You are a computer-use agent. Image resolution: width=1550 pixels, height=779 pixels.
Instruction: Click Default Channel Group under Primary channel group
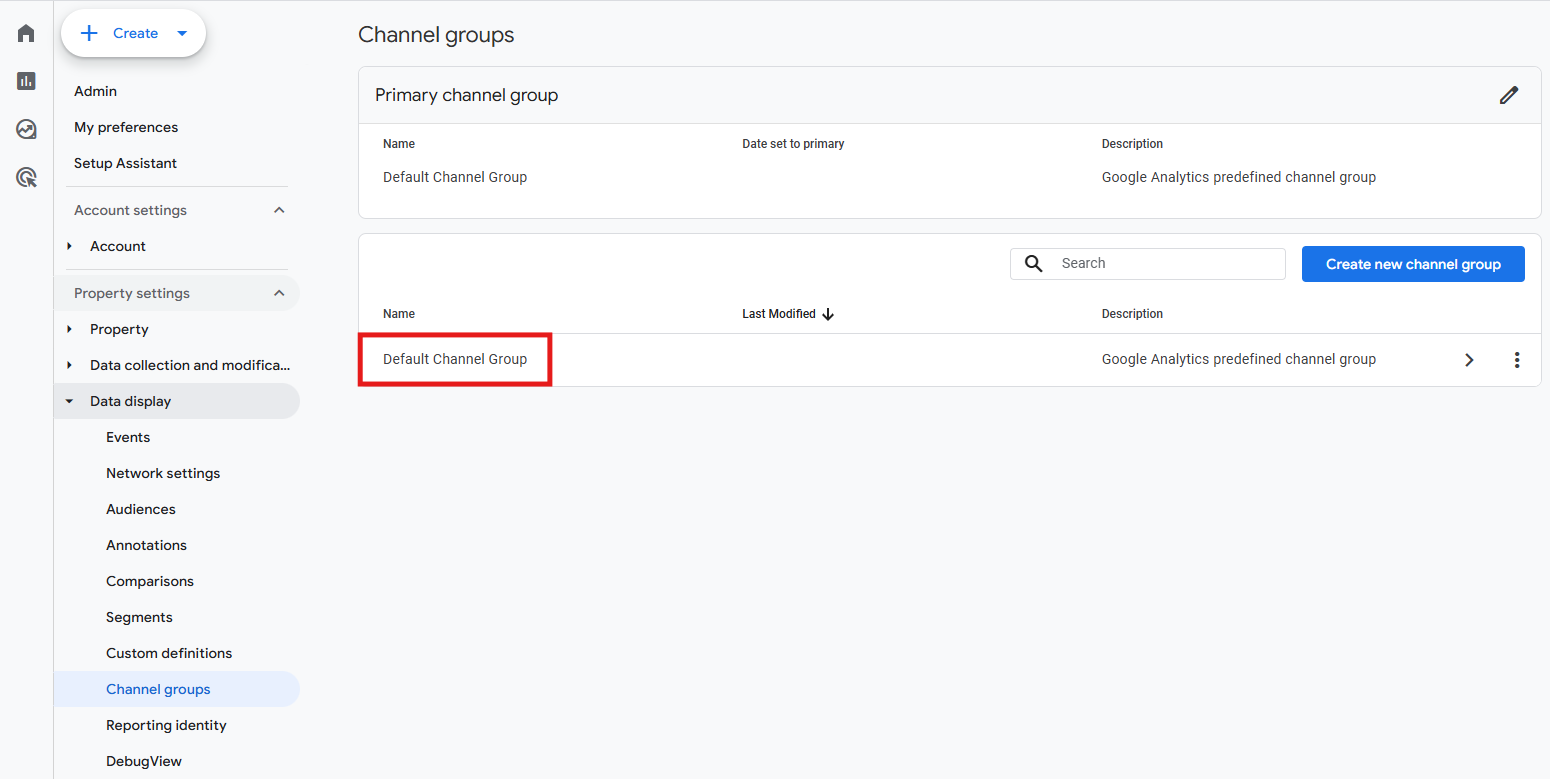tap(455, 177)
